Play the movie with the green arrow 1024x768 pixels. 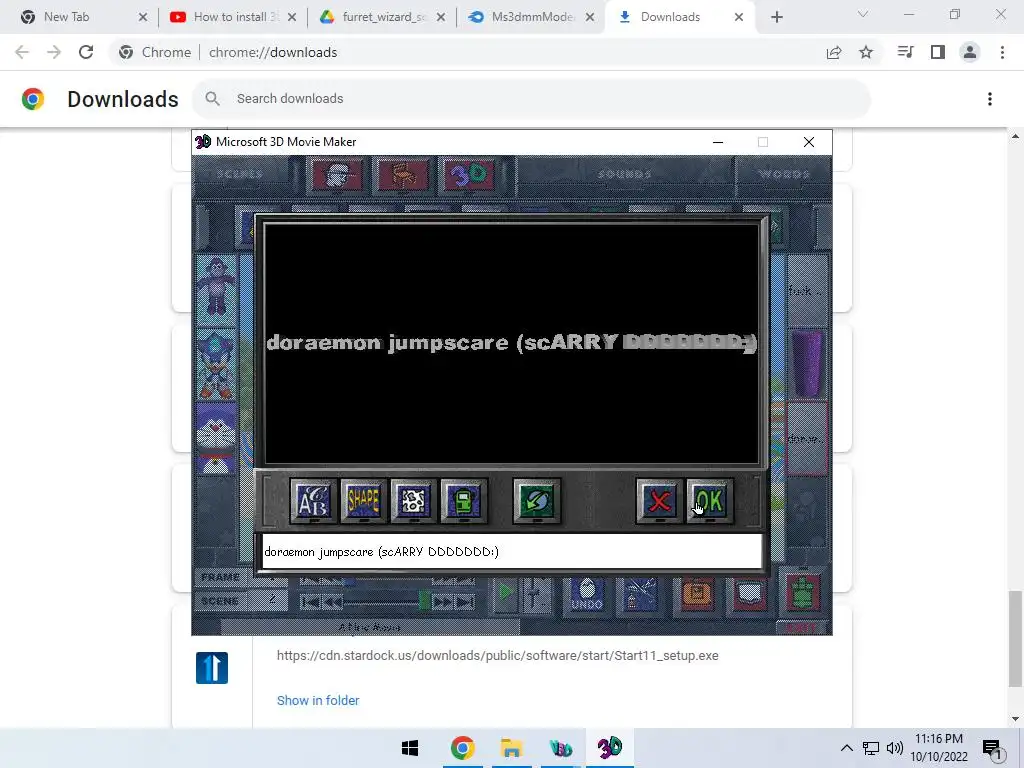pos(505,593)
